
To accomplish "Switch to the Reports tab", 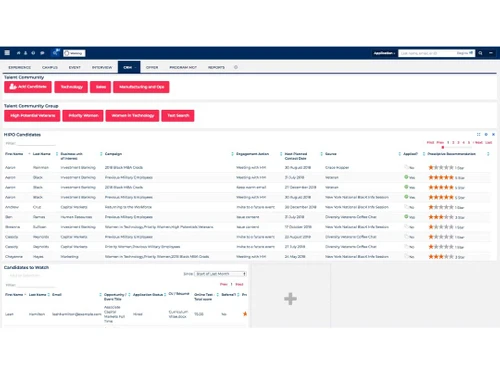I will pos(216,67).
